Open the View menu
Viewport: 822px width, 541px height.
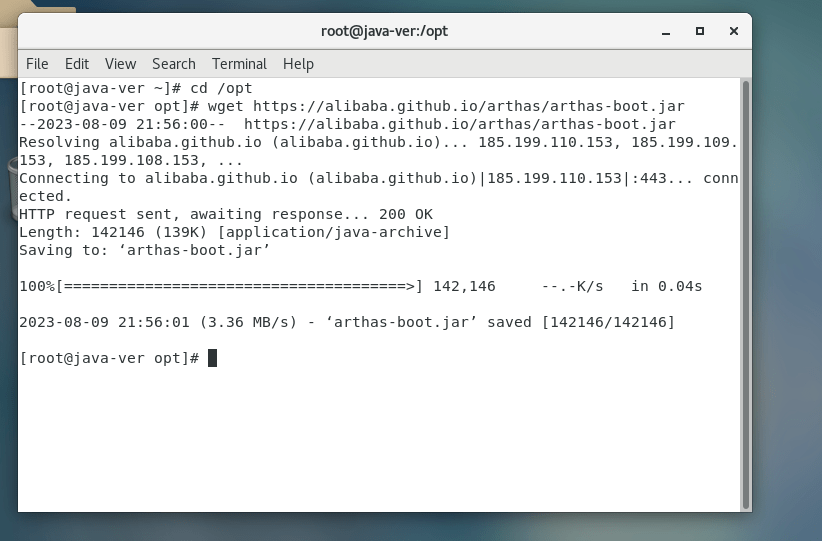point(120,64)
